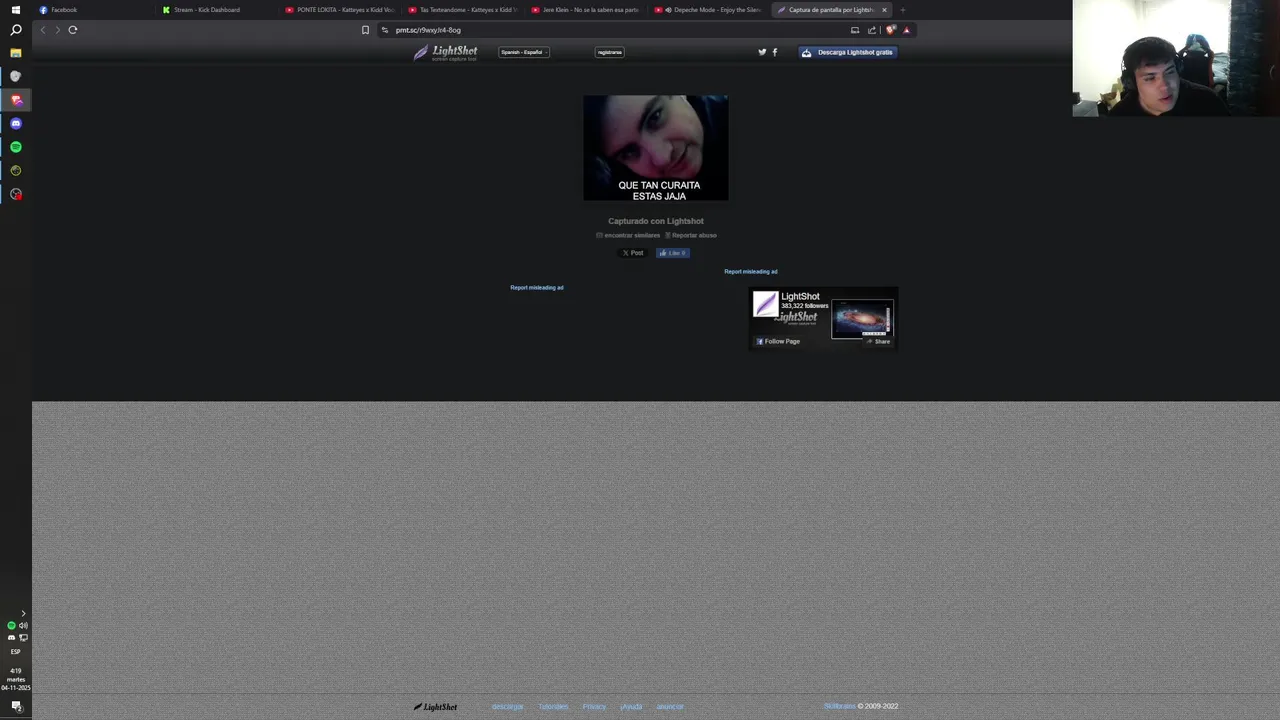Open the taskbar clock and date

15,679
